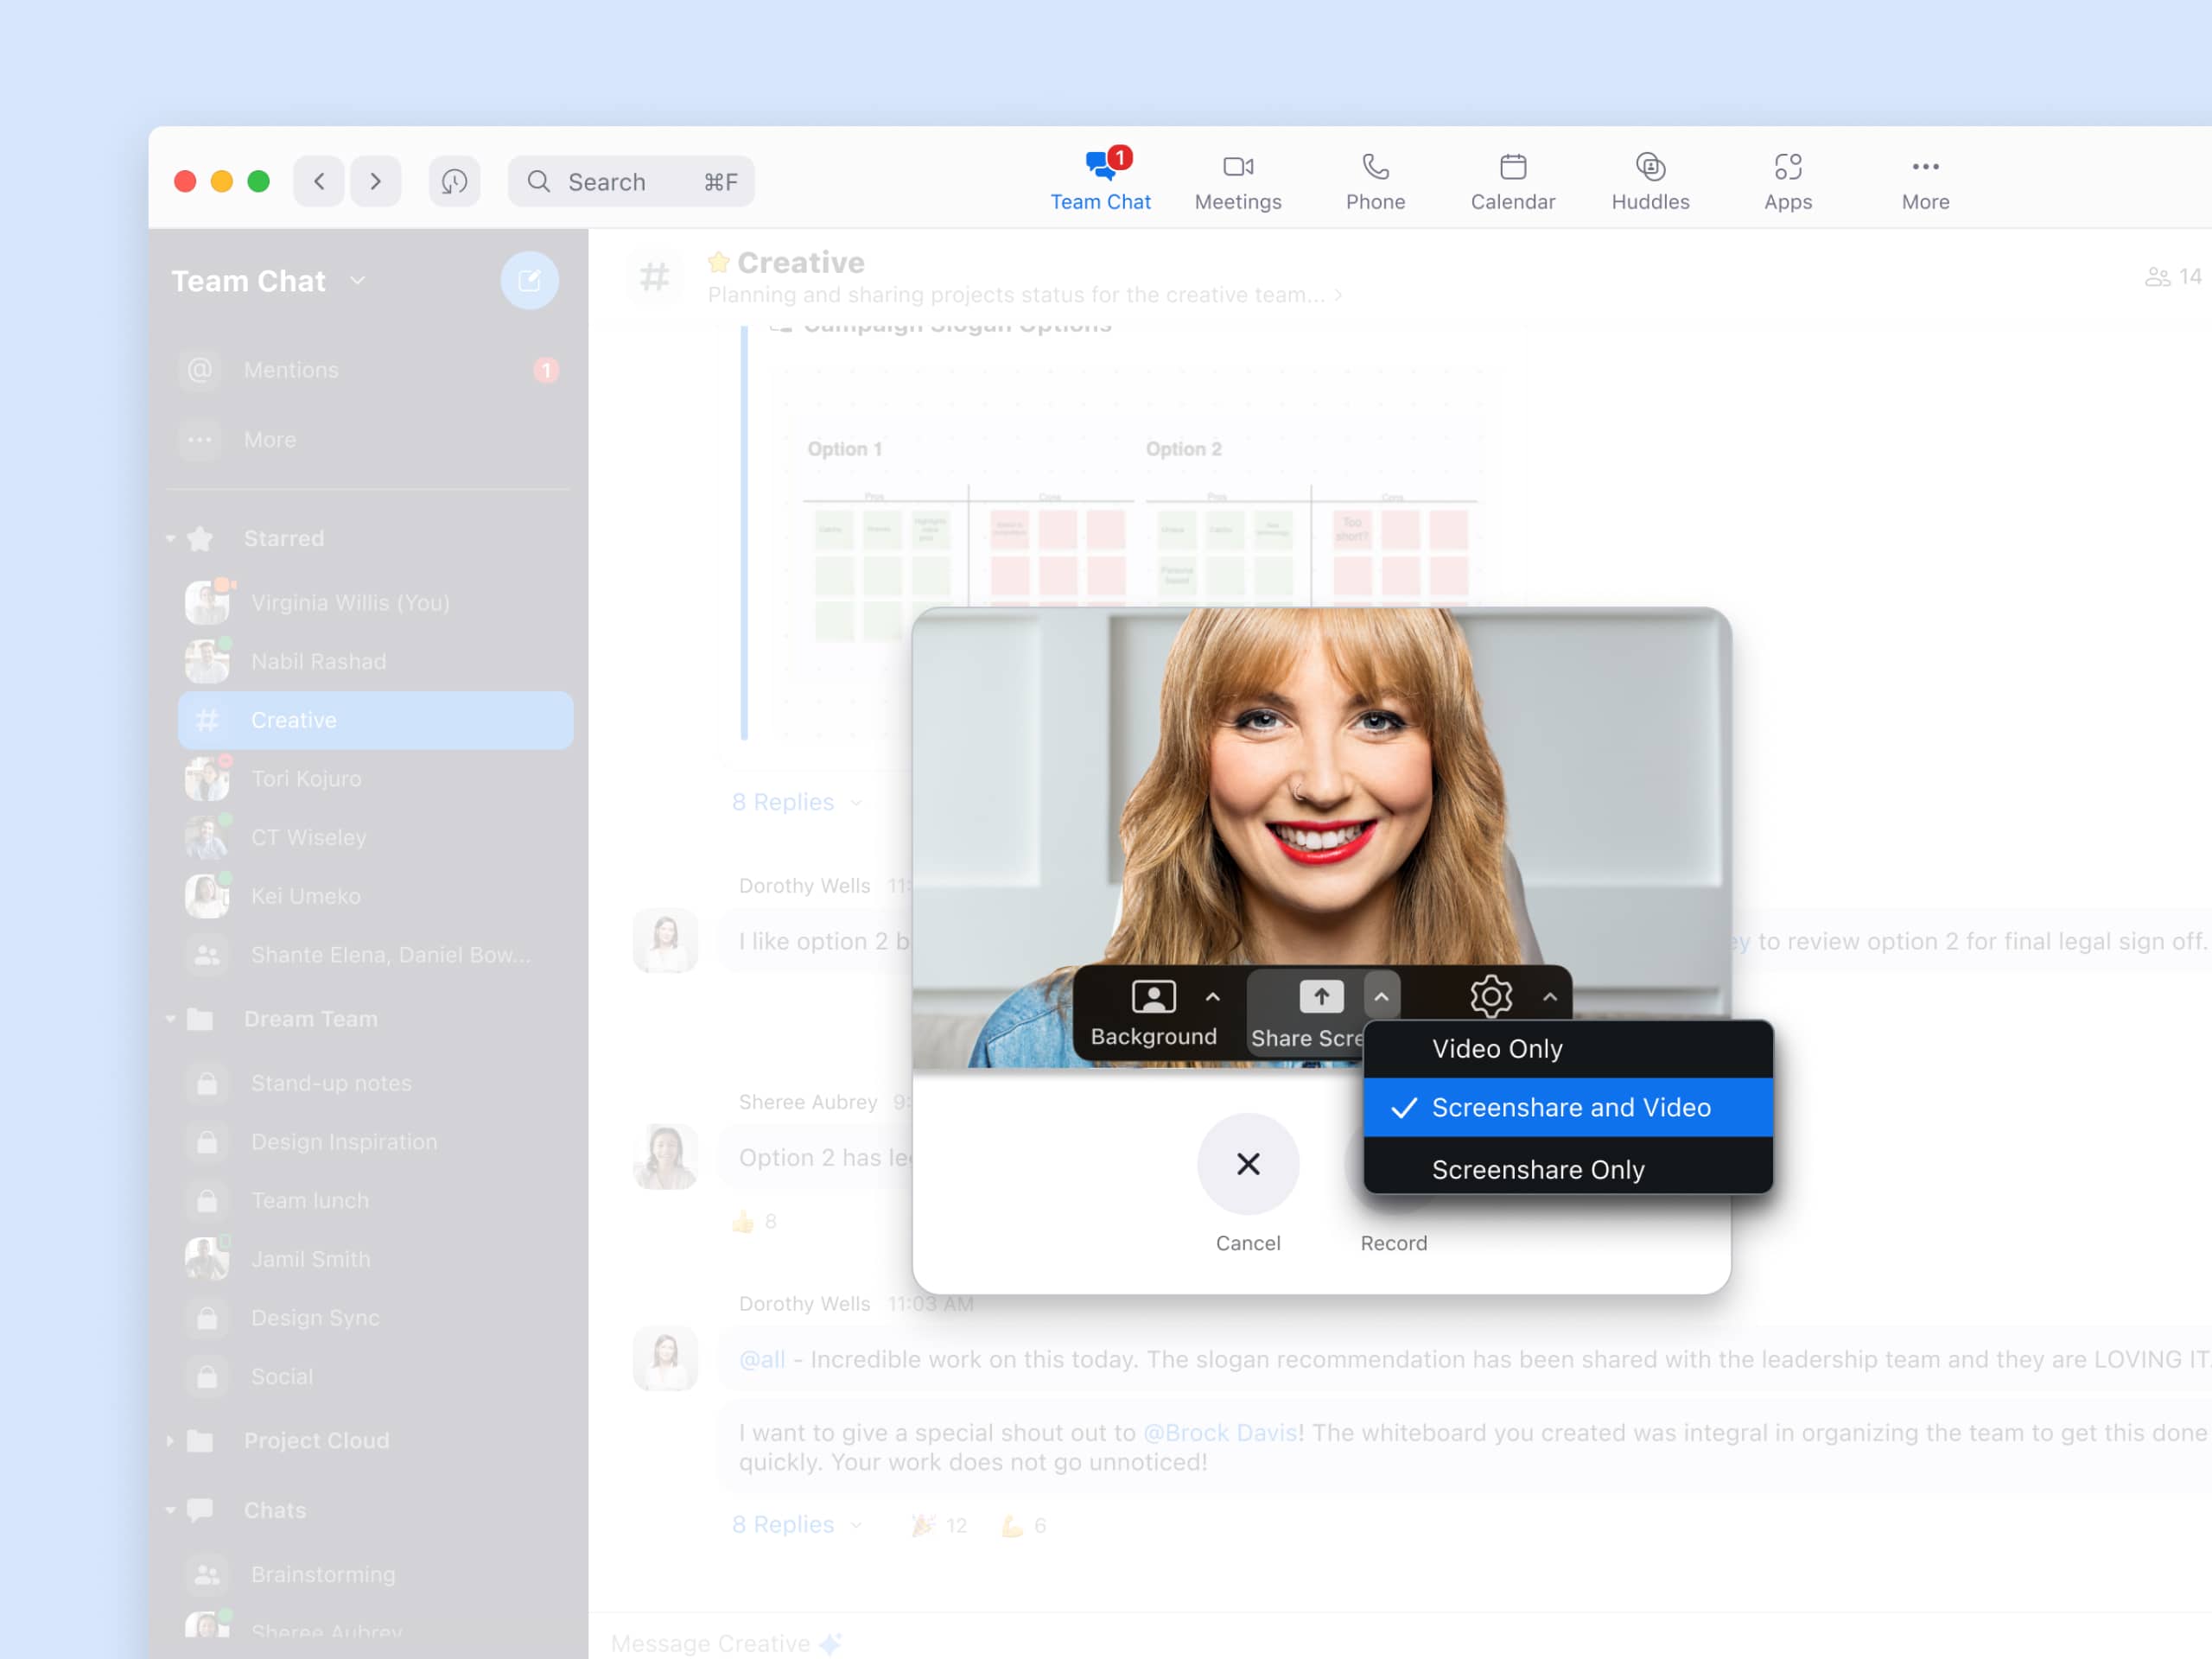Image resolution: width=2212 pixels, height=1659 pixels.
Task: Open the video settings gear
Action: tap(1491, 997)
